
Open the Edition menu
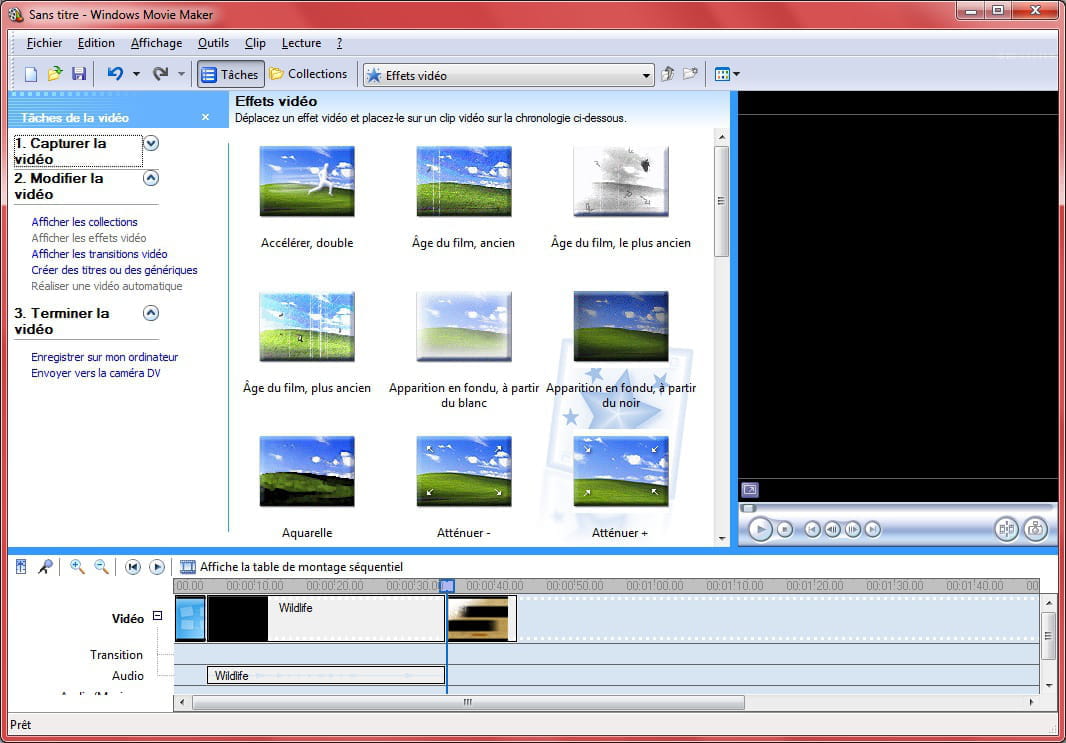96,43
